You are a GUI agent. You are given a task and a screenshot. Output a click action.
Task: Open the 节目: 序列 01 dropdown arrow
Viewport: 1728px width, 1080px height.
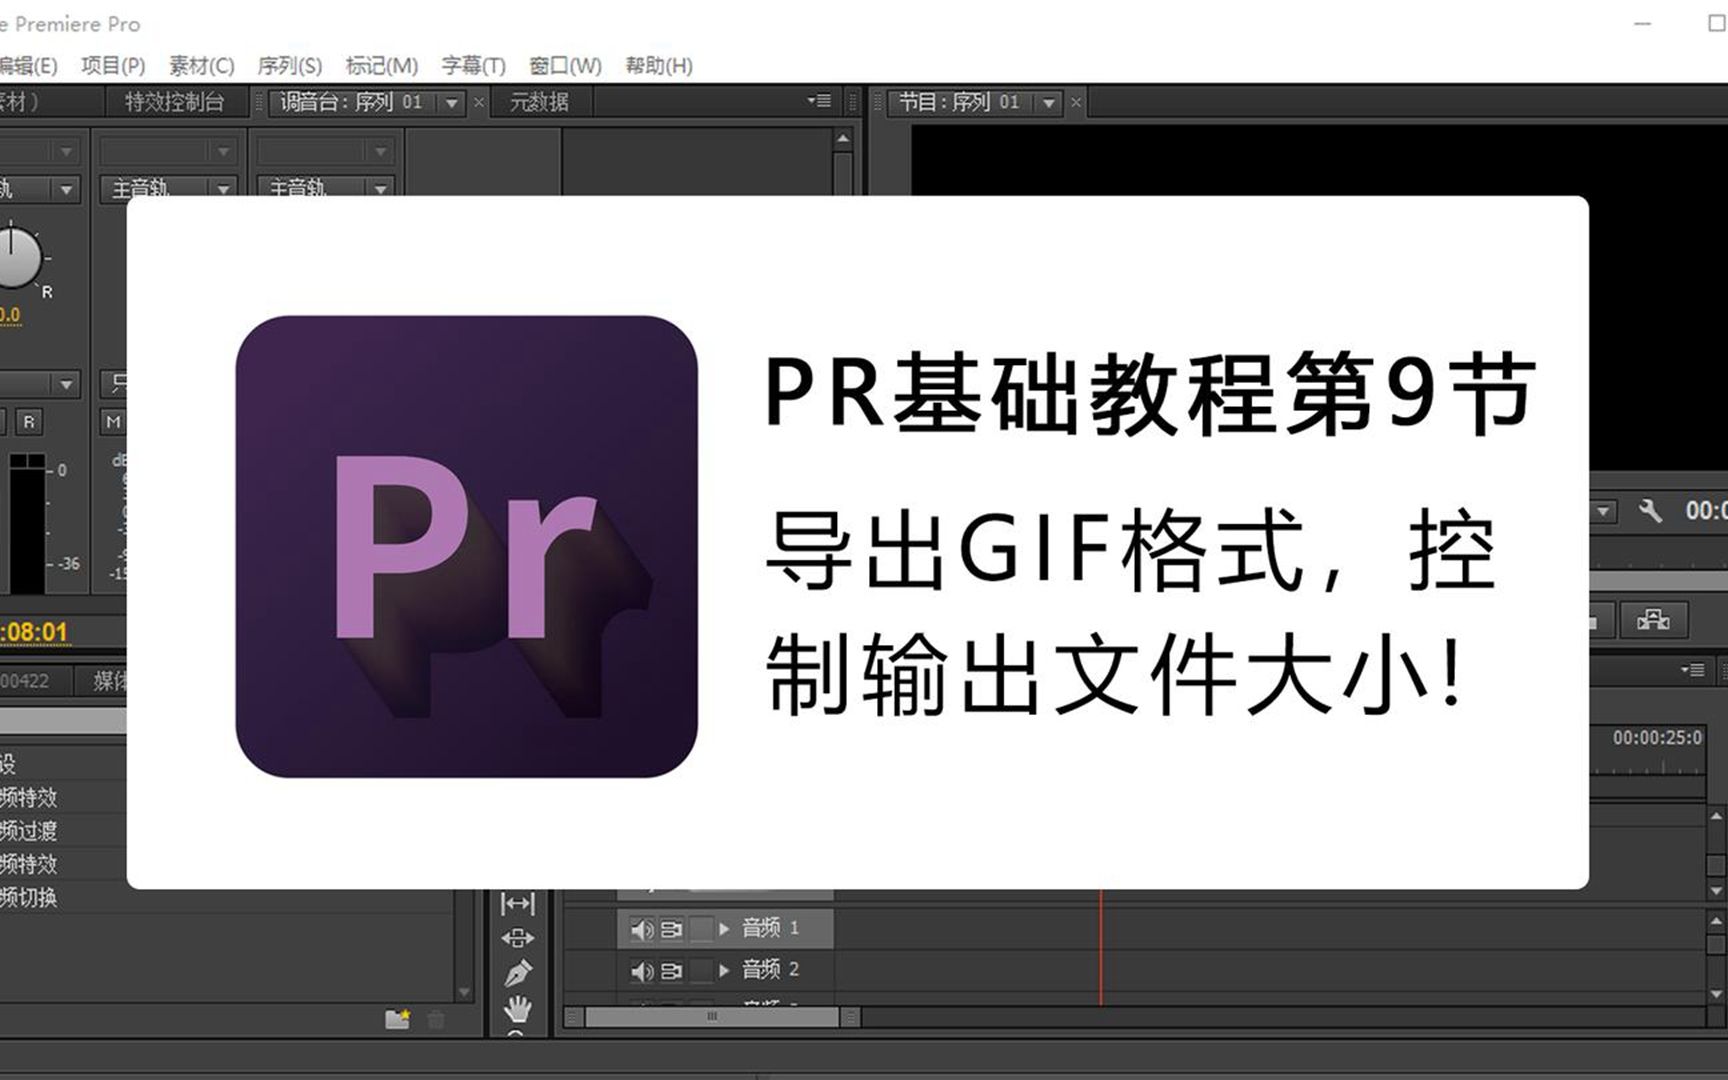point(1049,103)
